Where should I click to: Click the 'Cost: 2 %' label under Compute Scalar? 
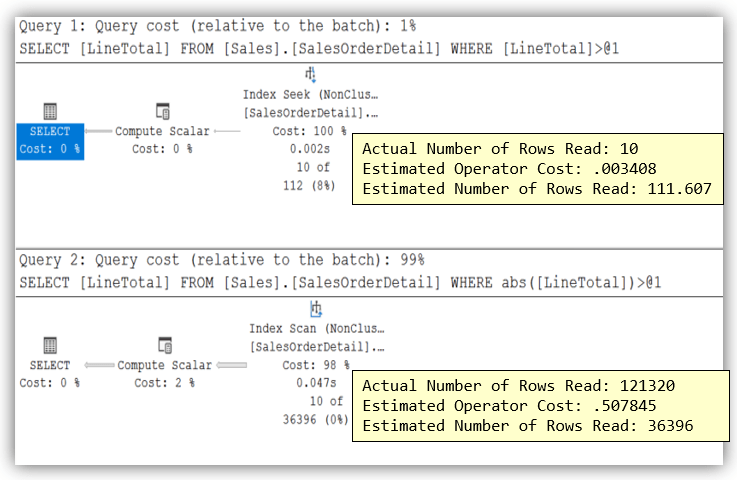click(x=164, y=383)
